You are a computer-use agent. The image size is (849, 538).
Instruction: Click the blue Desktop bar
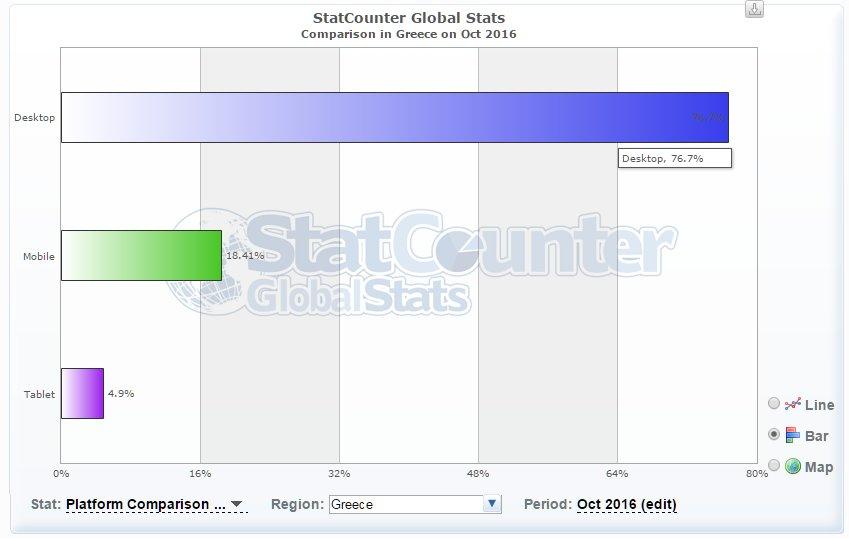[x=395, y=117]
